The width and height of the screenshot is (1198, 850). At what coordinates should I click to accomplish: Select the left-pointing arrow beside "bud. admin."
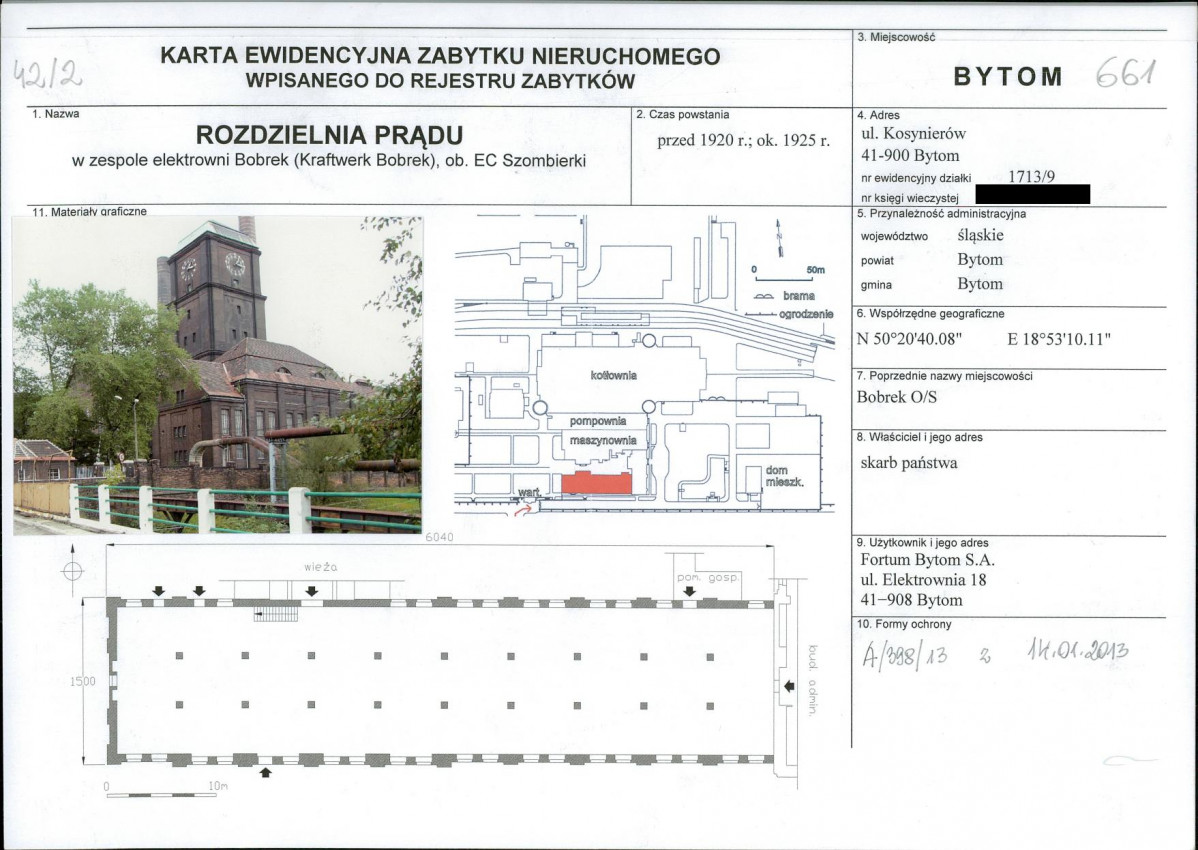[789, 686]
